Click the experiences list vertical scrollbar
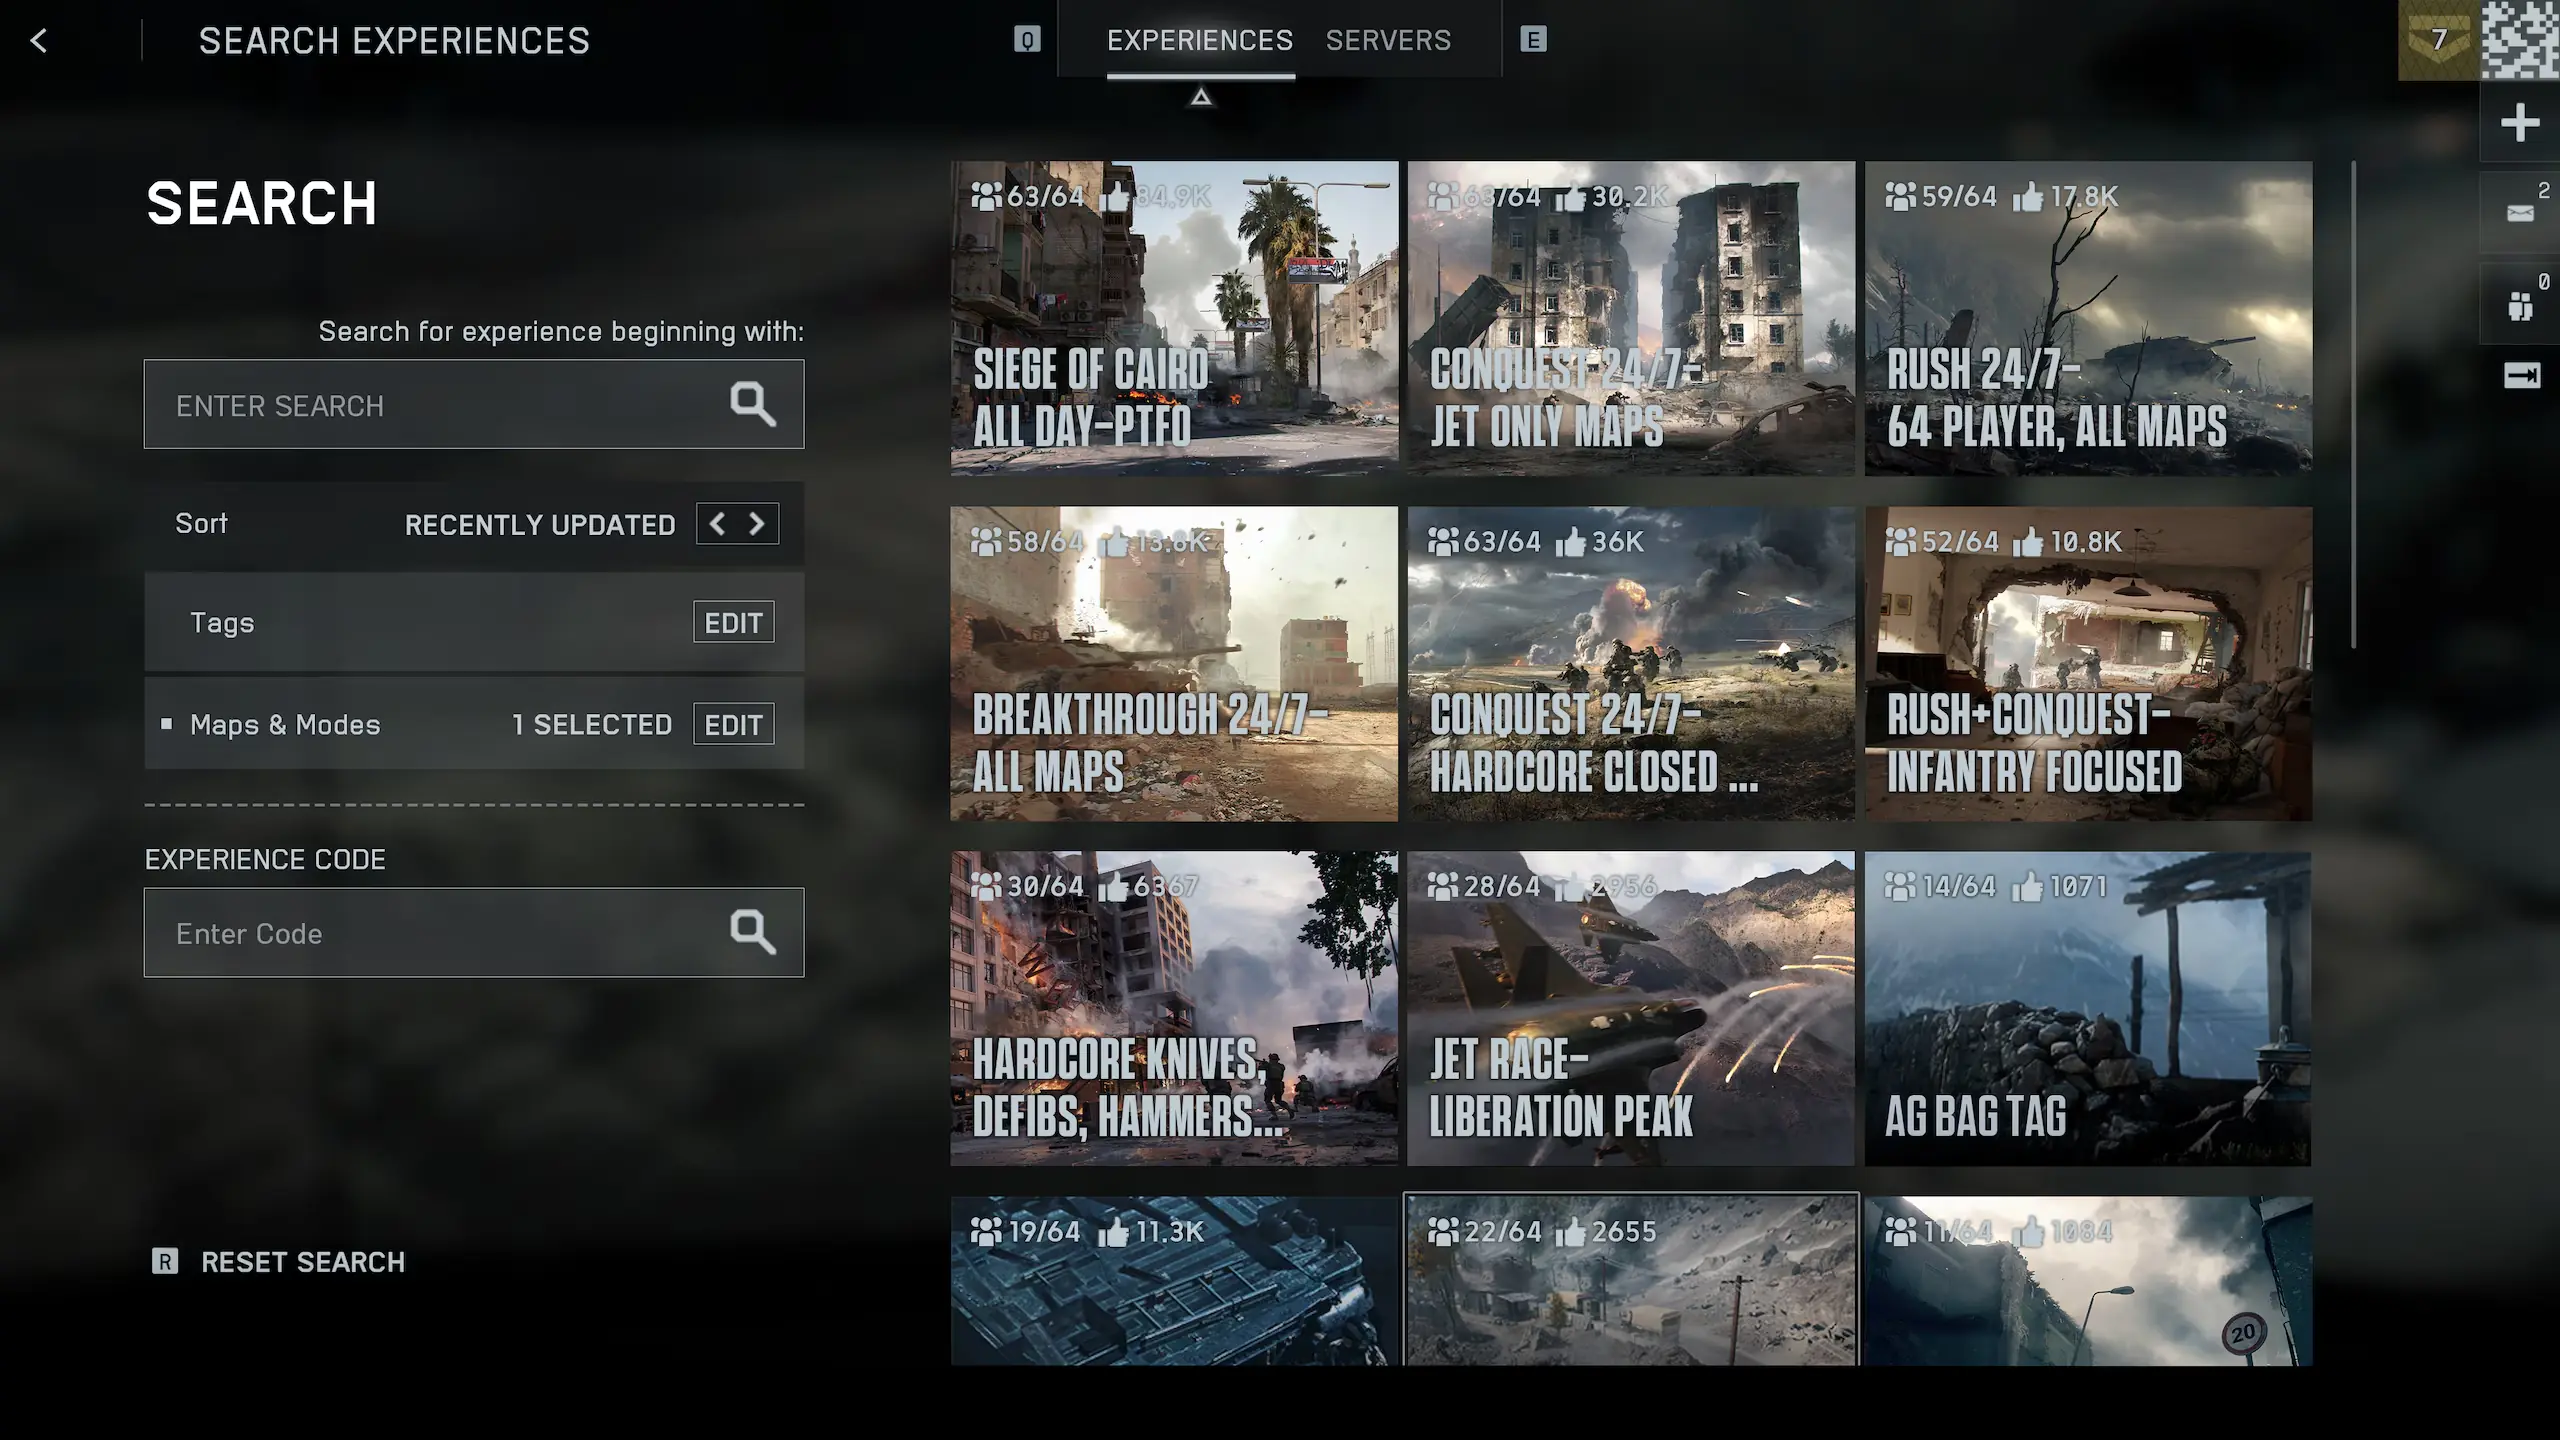This screenshot has height=1440, width=2560. click(x=2353, y=405)
